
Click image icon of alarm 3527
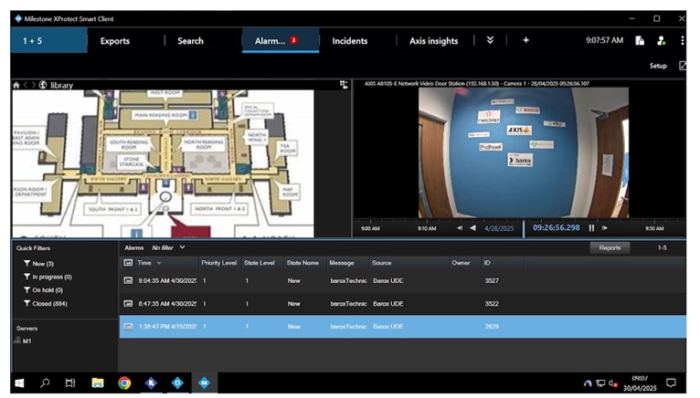point(128,281)
